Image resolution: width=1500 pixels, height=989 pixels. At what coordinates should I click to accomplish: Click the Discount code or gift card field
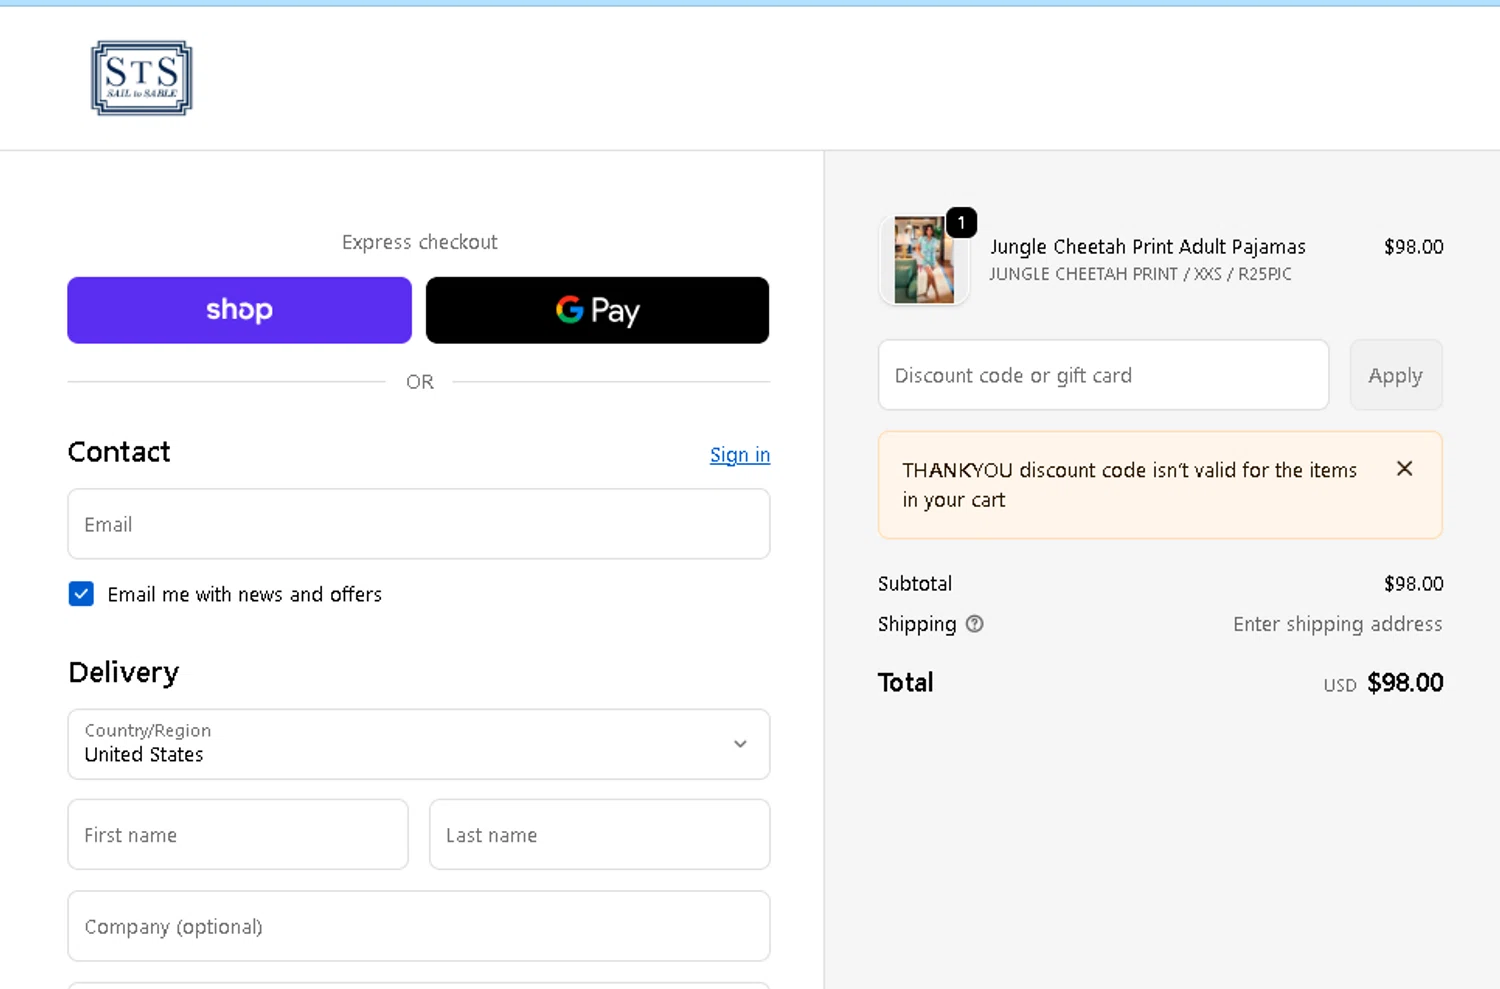1103,375
